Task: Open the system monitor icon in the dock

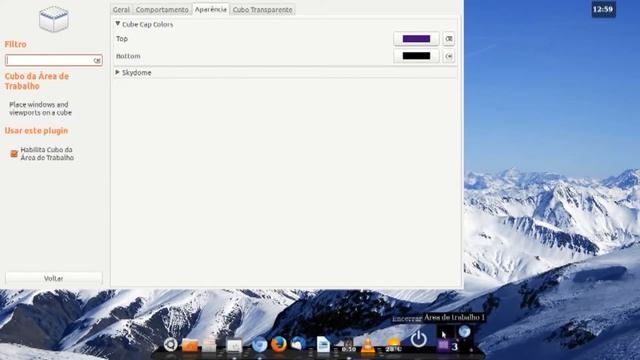Action: 234,346
